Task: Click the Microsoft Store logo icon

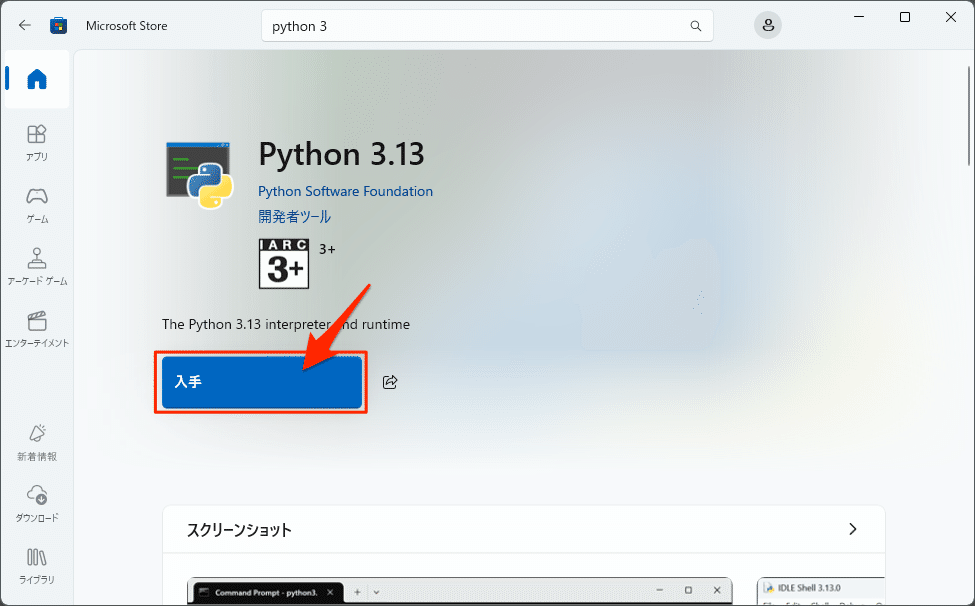Action: tap(58, 25)
